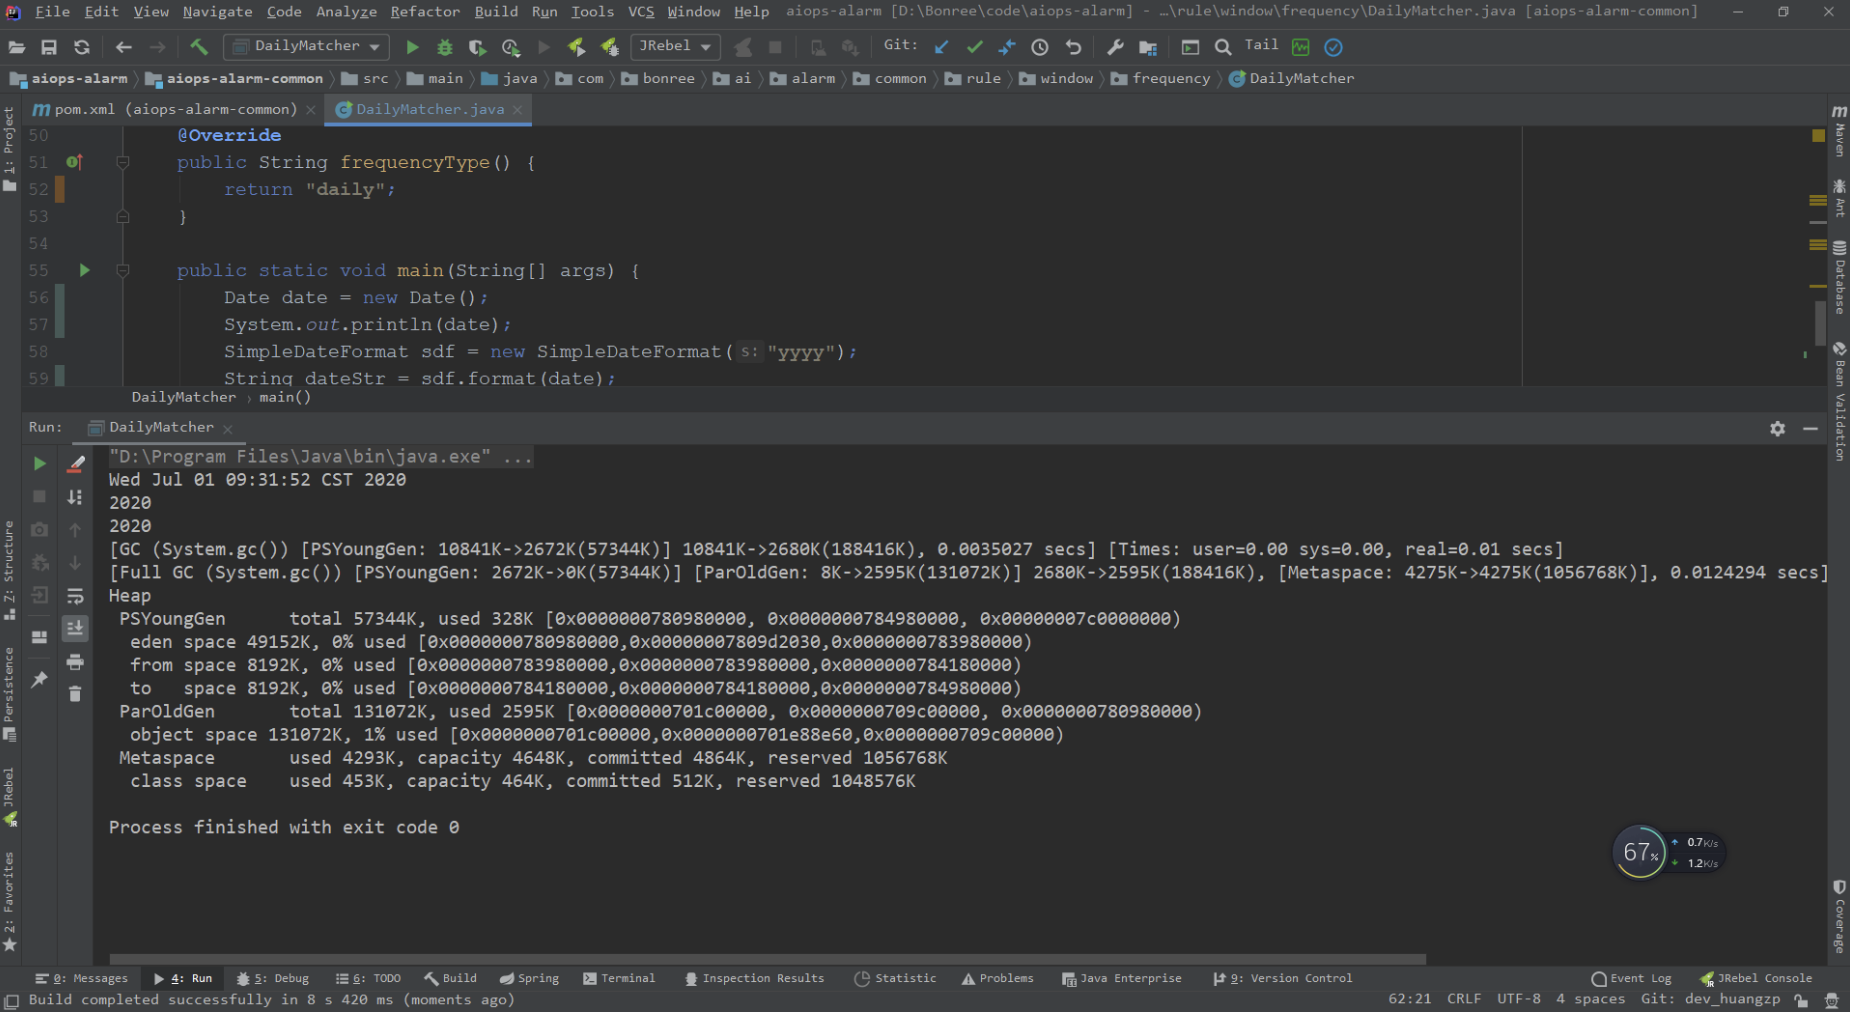
Task: Rerun DailyMatcher in Run panel
Action: click(39, 464)
